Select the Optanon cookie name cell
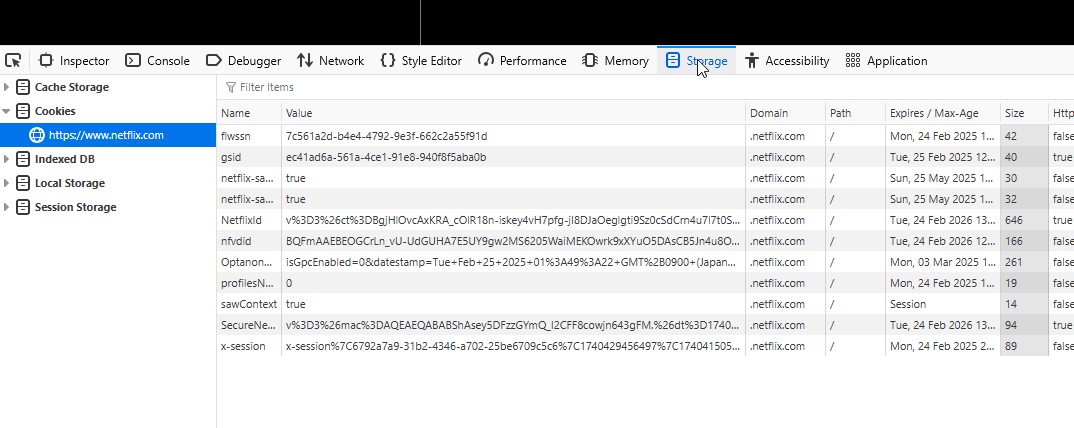The image size is (1074, 428). click(x=249, y=262)
